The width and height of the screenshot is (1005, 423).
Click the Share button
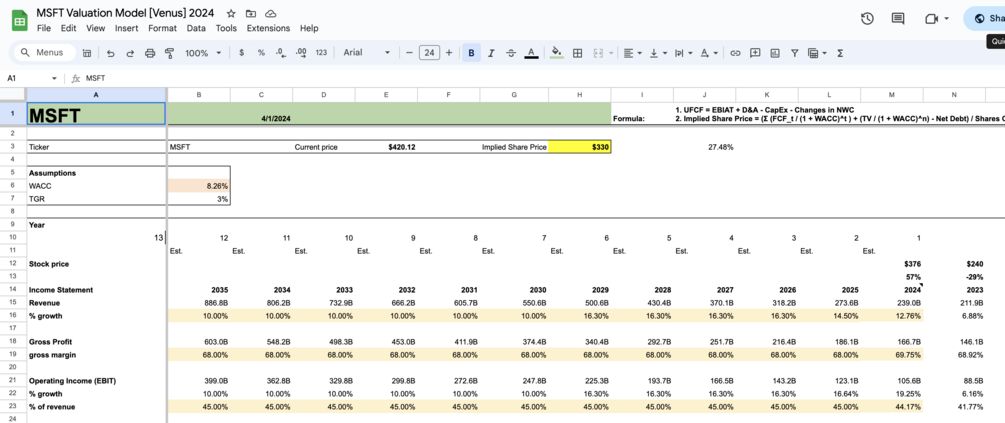tap(985, 19)
